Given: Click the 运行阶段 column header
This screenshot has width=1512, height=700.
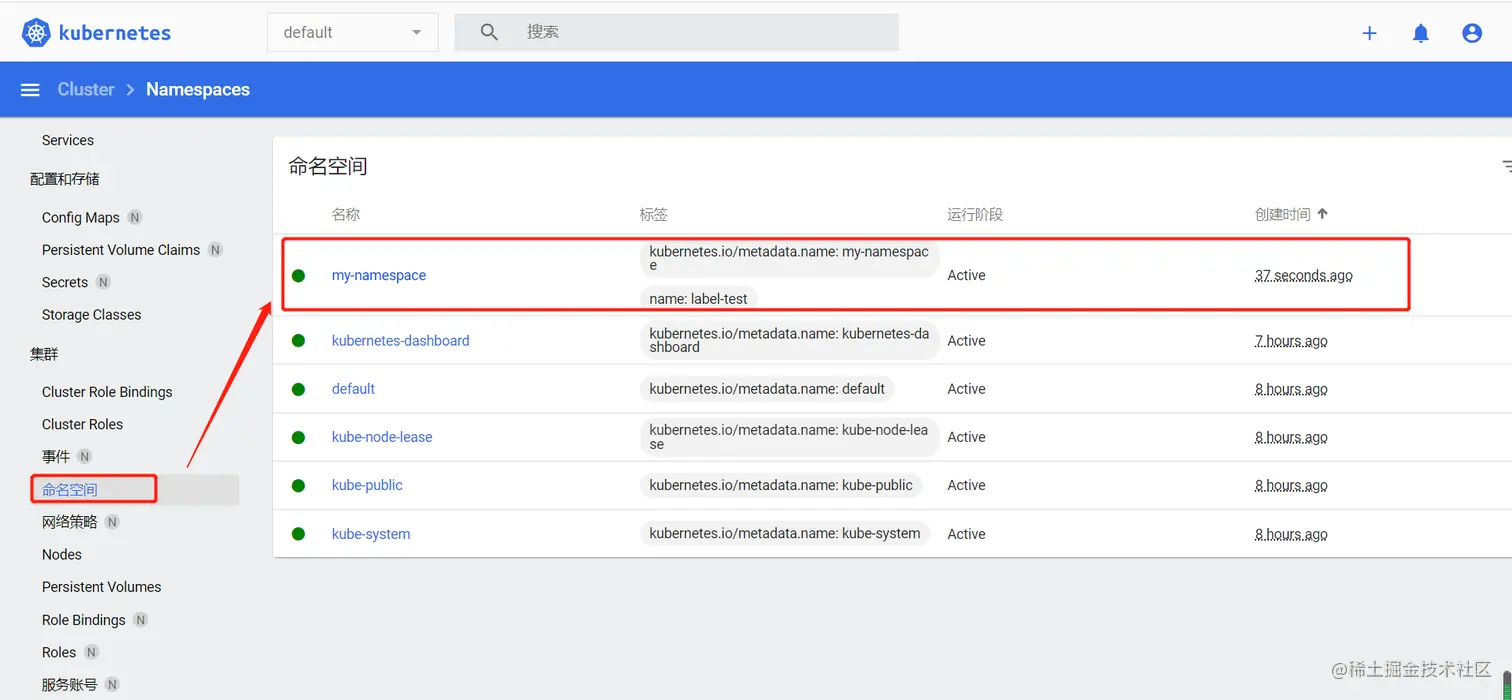Looking at the screenshot, I should tap(975, 215).
